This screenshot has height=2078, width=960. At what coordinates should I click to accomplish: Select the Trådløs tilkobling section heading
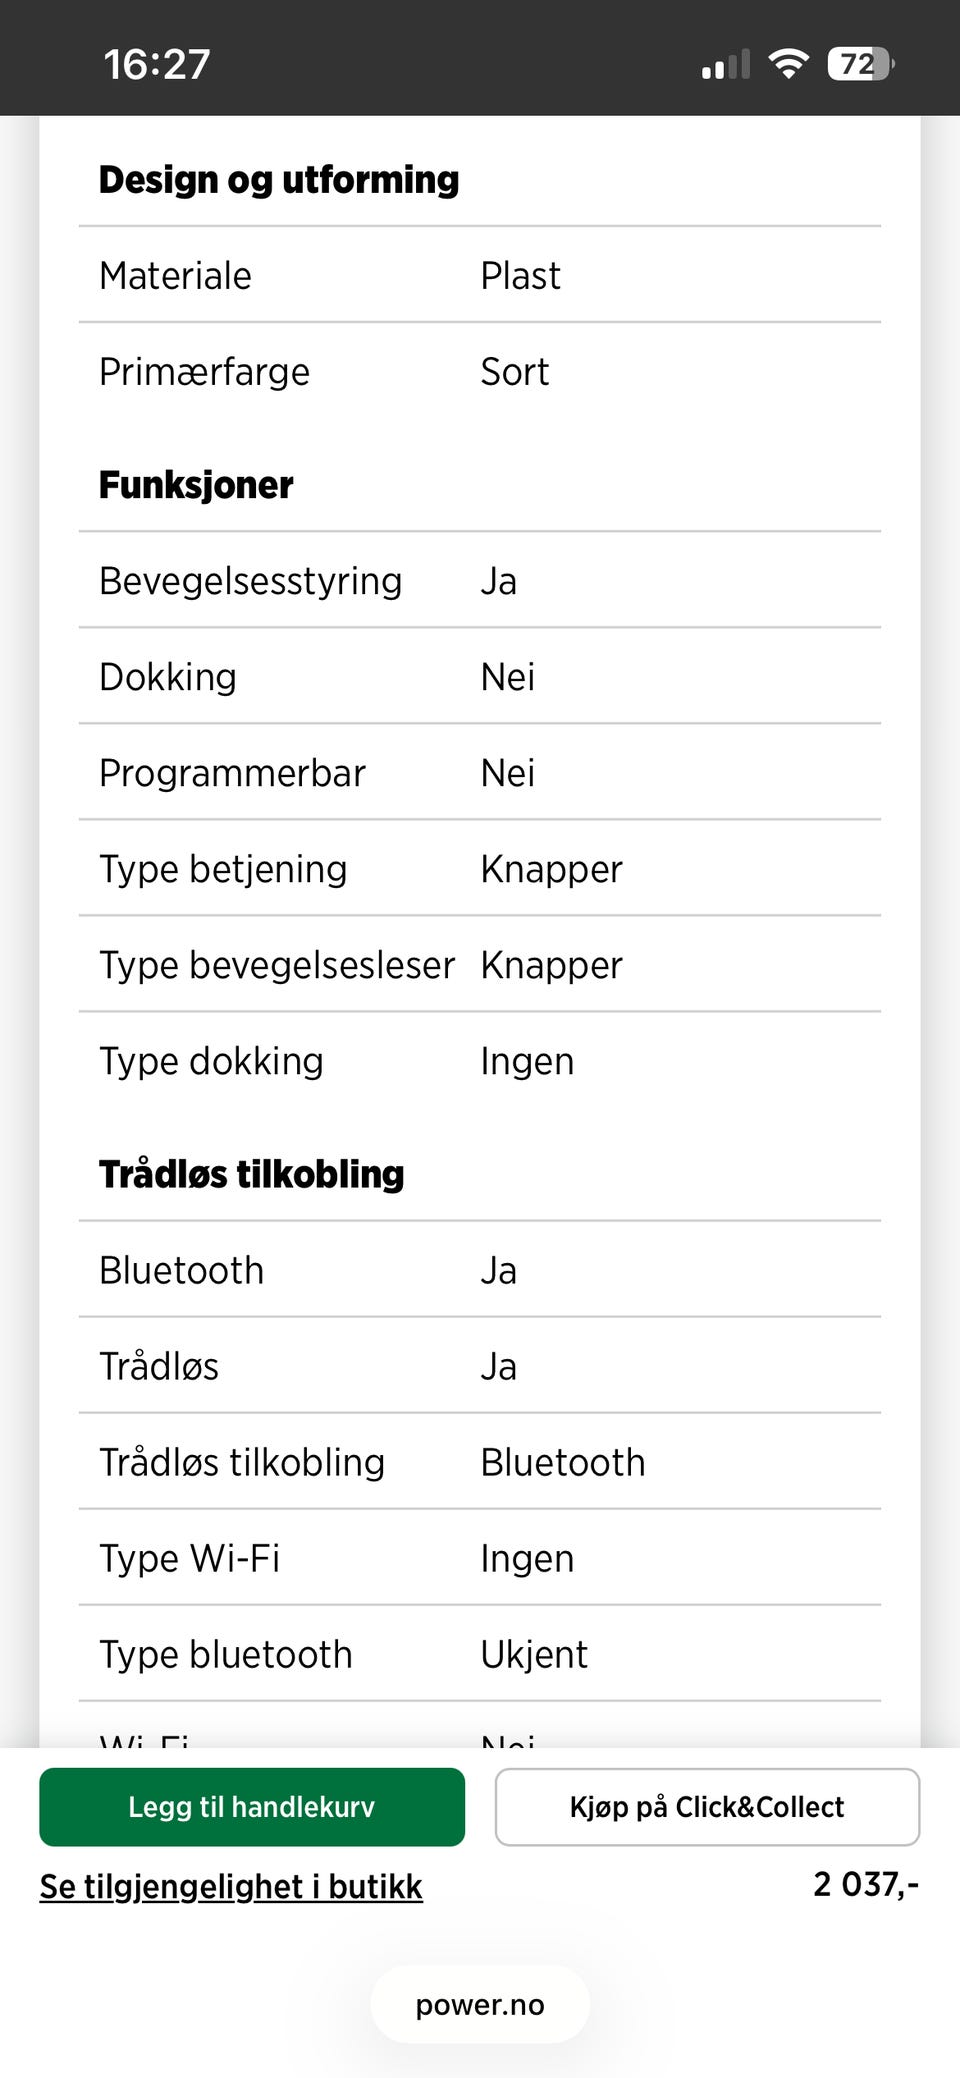(x=252, y=1174)
